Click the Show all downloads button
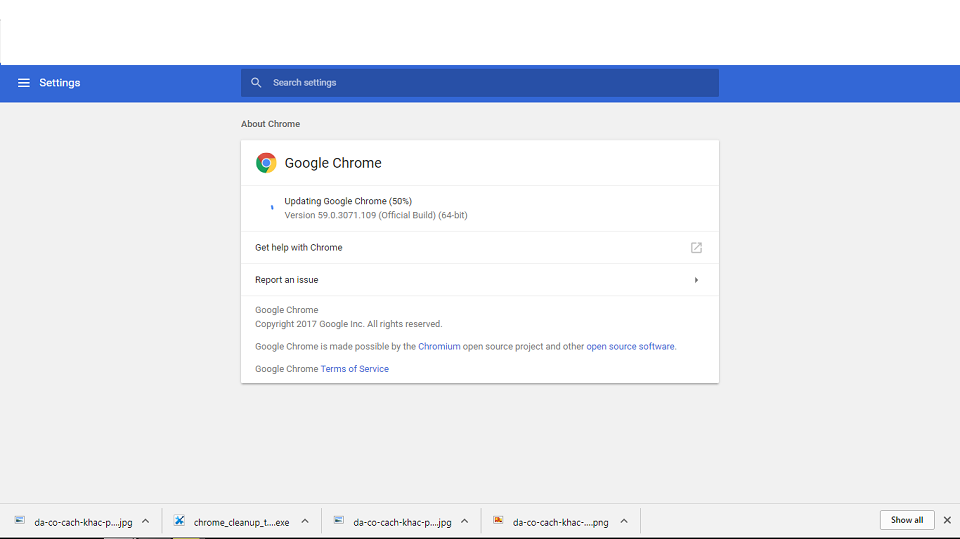Screen dimensions: 960x539 pyautogui.click(x=907, y=520)
